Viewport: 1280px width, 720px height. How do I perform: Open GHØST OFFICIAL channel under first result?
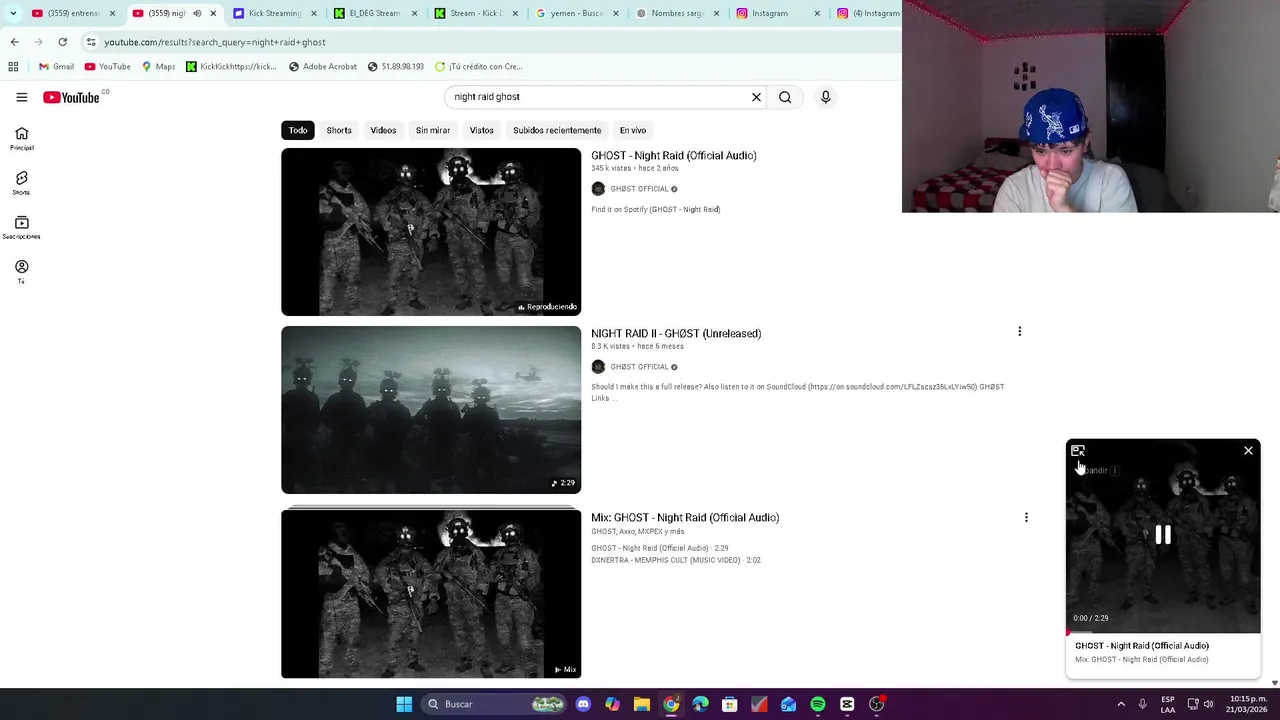point(639,189)
